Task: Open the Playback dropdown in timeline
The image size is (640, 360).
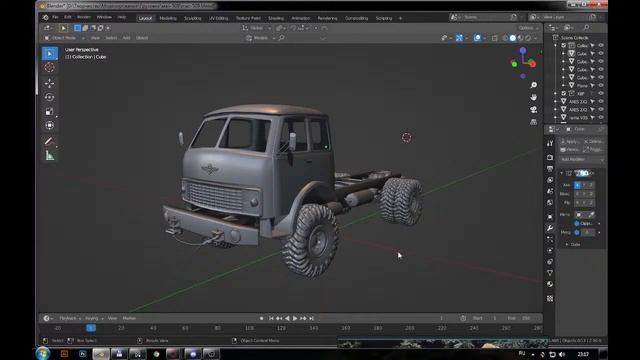Action: tap(70, 318)
